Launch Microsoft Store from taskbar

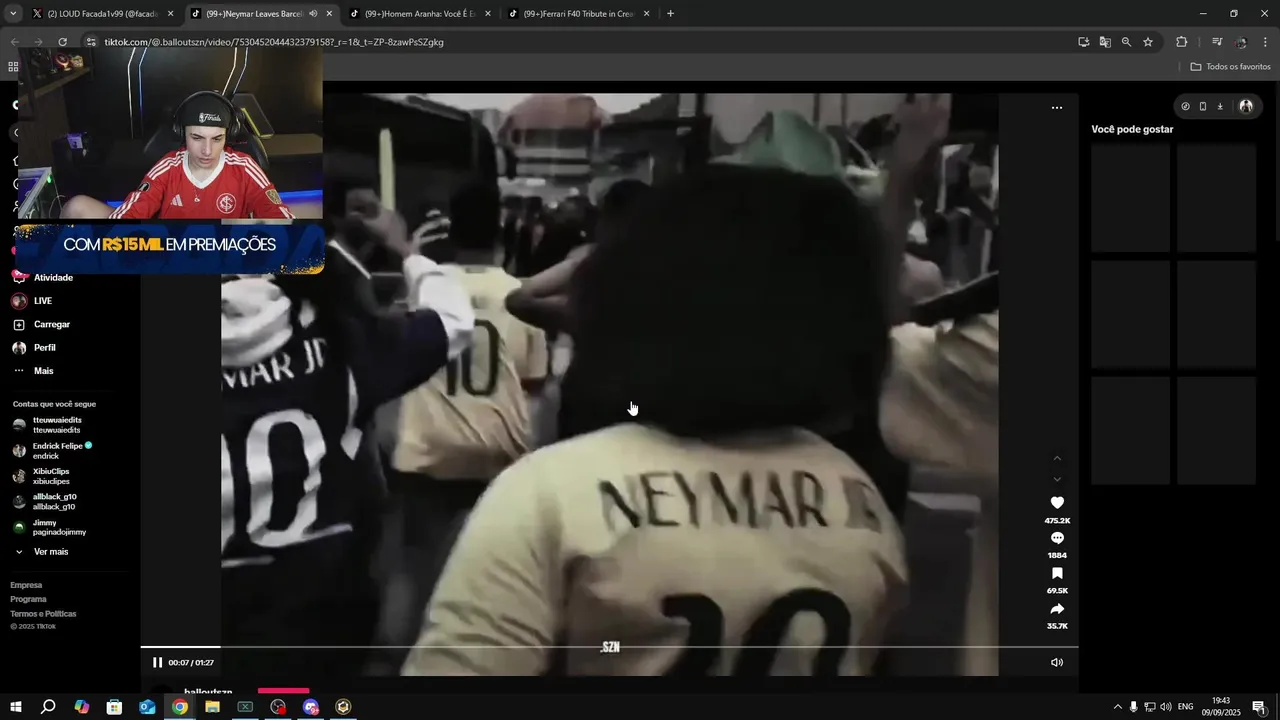(x=114, y=707)
